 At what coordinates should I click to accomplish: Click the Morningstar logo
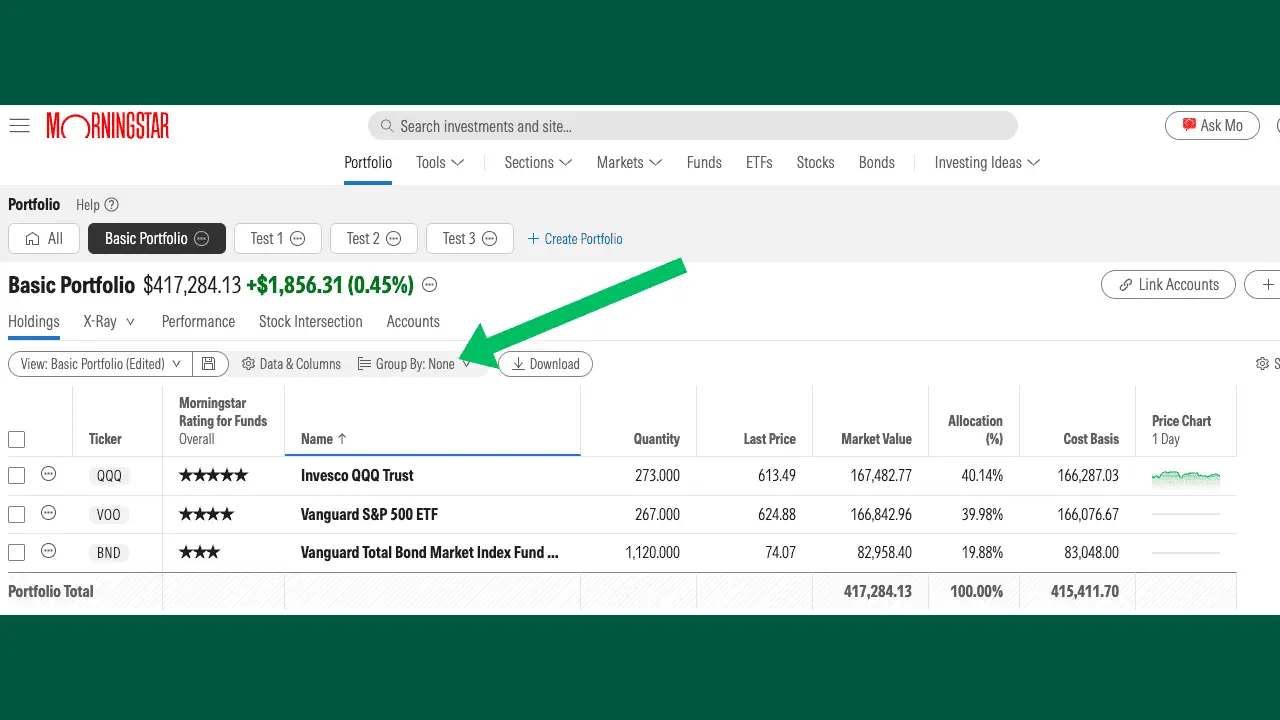(x=107, y=125)
